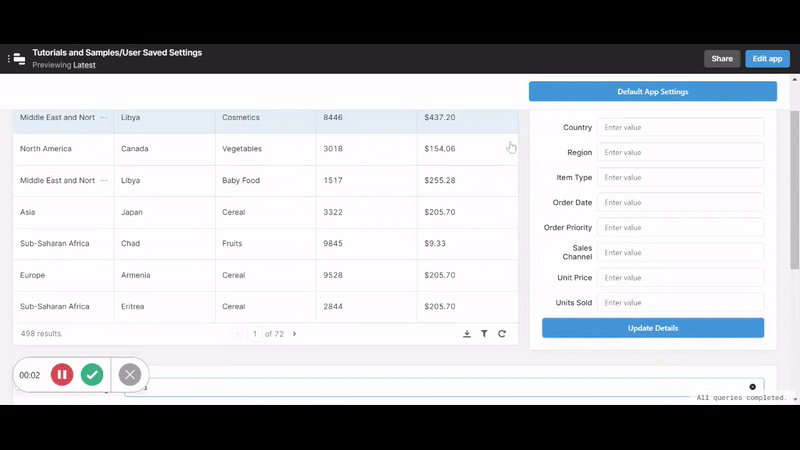Click the 498 results label
Image resolution: width=800 pixels, height=450 pixels.
click(x=41, y=334)
